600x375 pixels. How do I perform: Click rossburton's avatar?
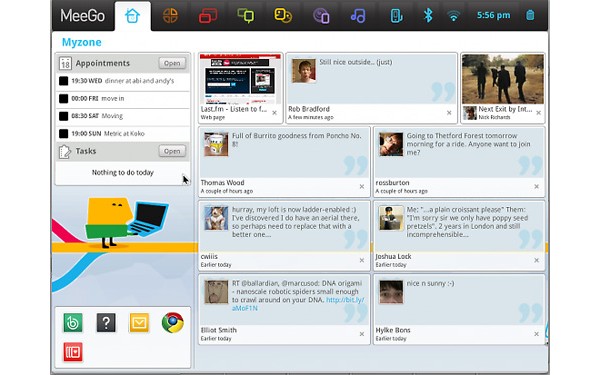[x=391, y=144]
